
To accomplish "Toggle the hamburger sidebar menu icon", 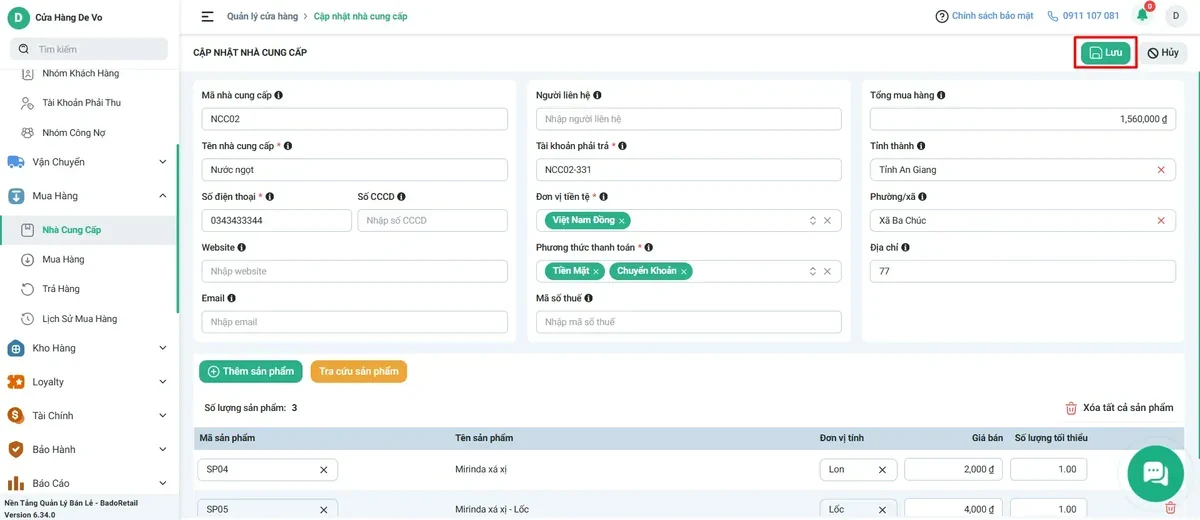I will pyautogui.click(x=207, y=16).
